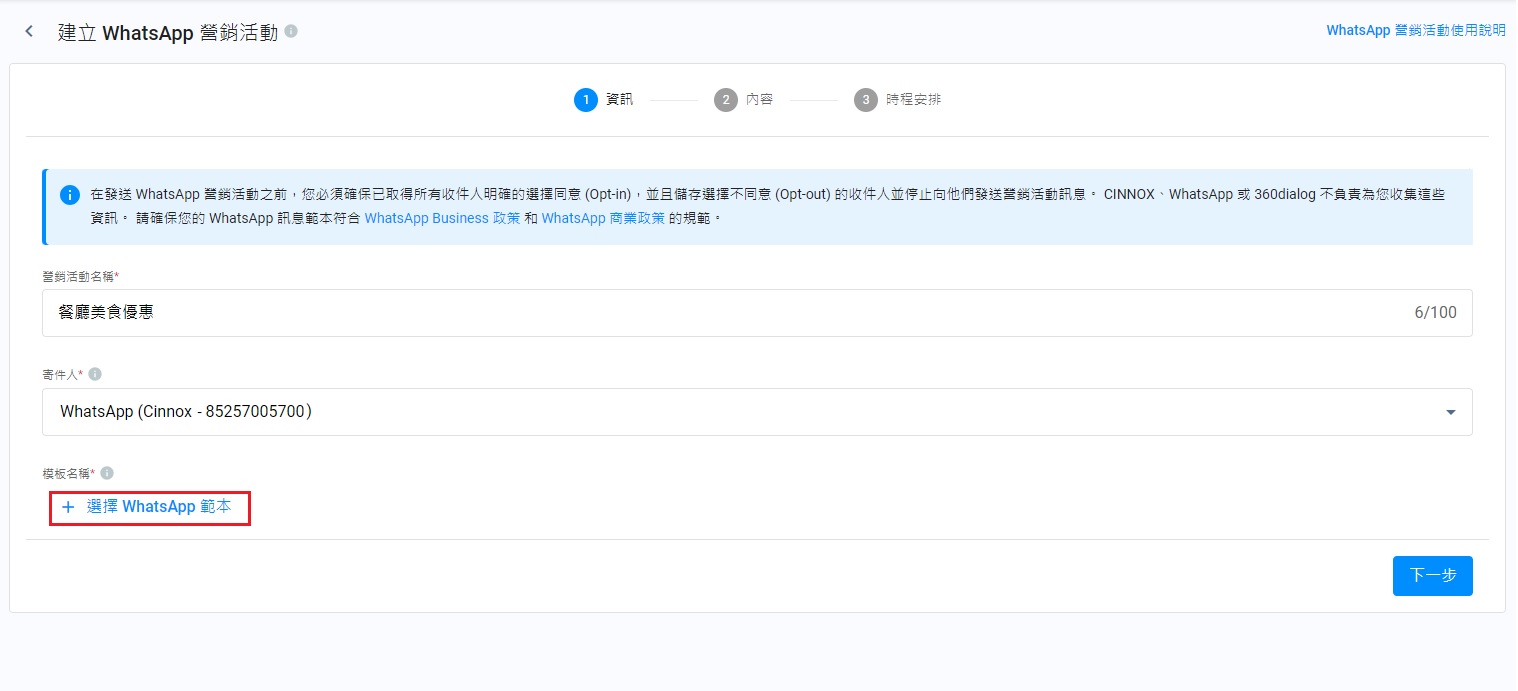The image size is (1518, 691).
Task: Click 選擇 WhatsApp 範本 link text
Action: tap(159, 507)
